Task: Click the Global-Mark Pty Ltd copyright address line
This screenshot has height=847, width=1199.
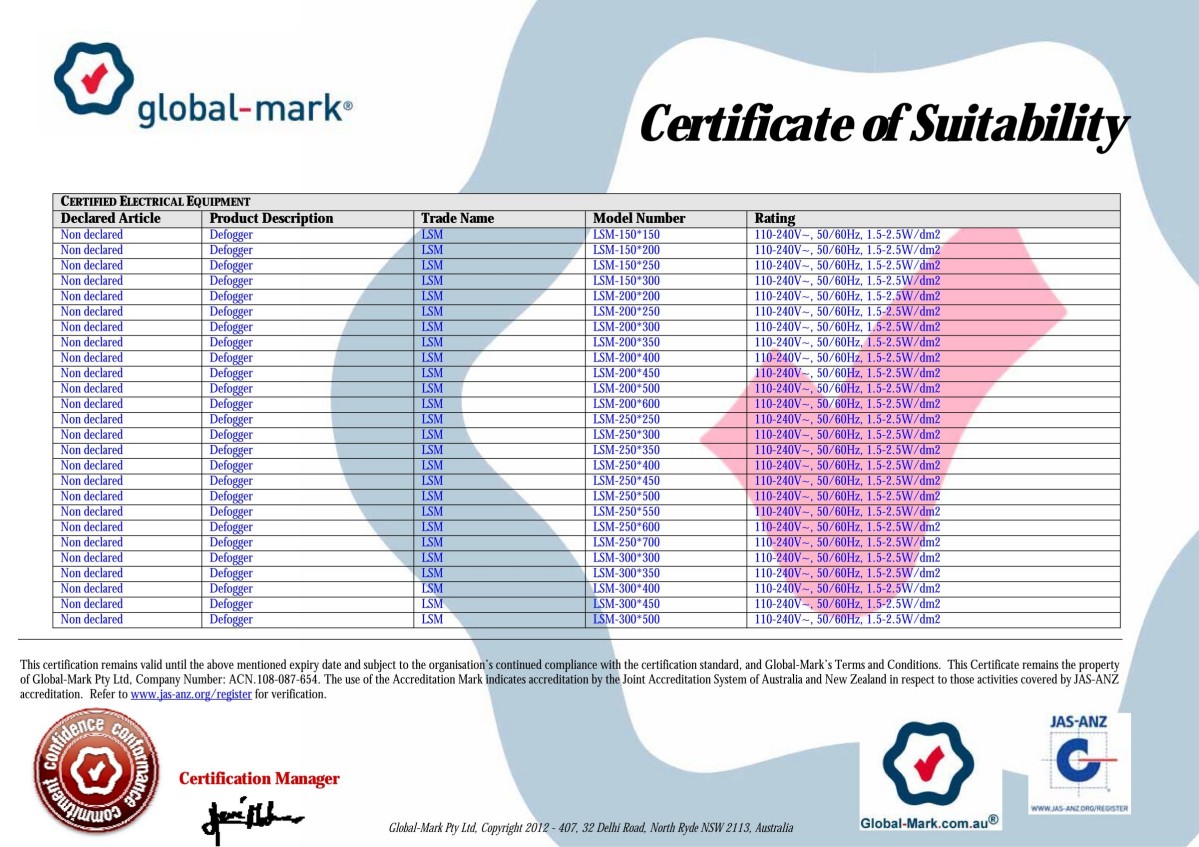Action: click(590, 827)
